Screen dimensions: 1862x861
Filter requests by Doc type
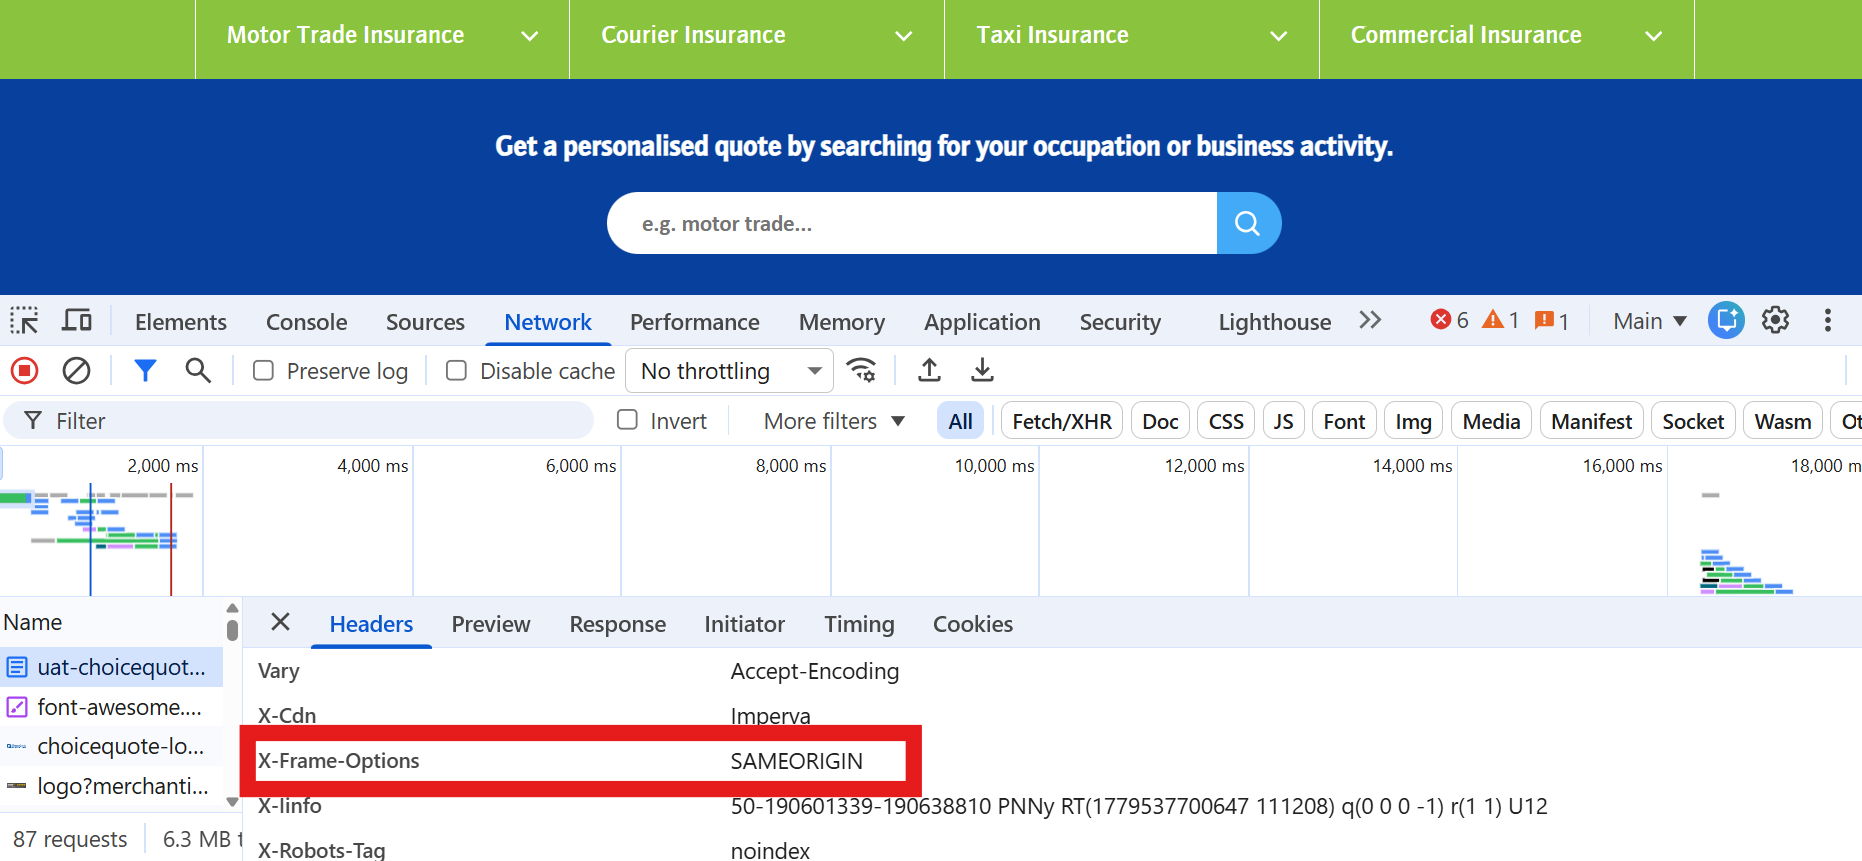(1160, 421)
